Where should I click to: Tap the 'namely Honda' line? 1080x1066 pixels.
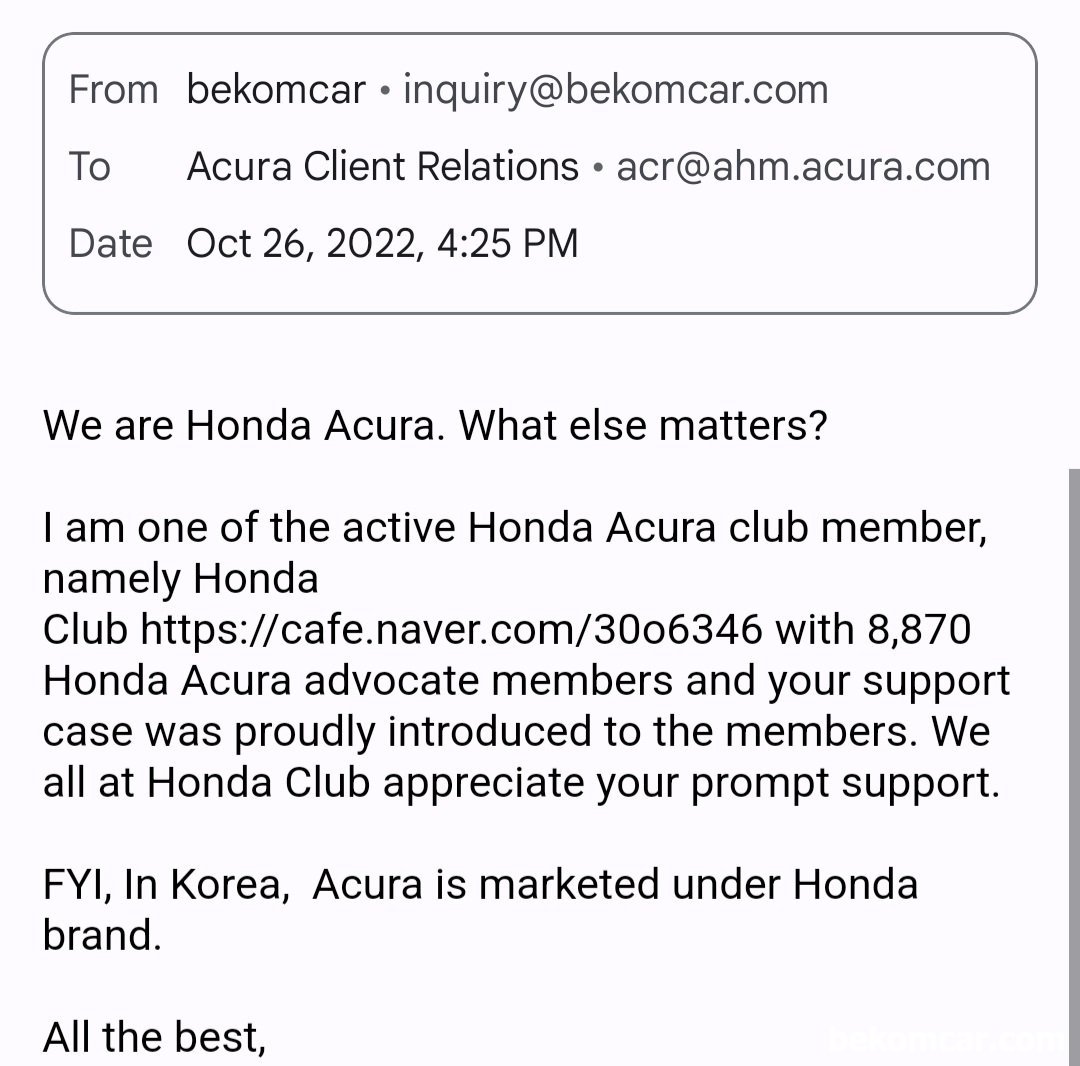click(x=180, y=579)
